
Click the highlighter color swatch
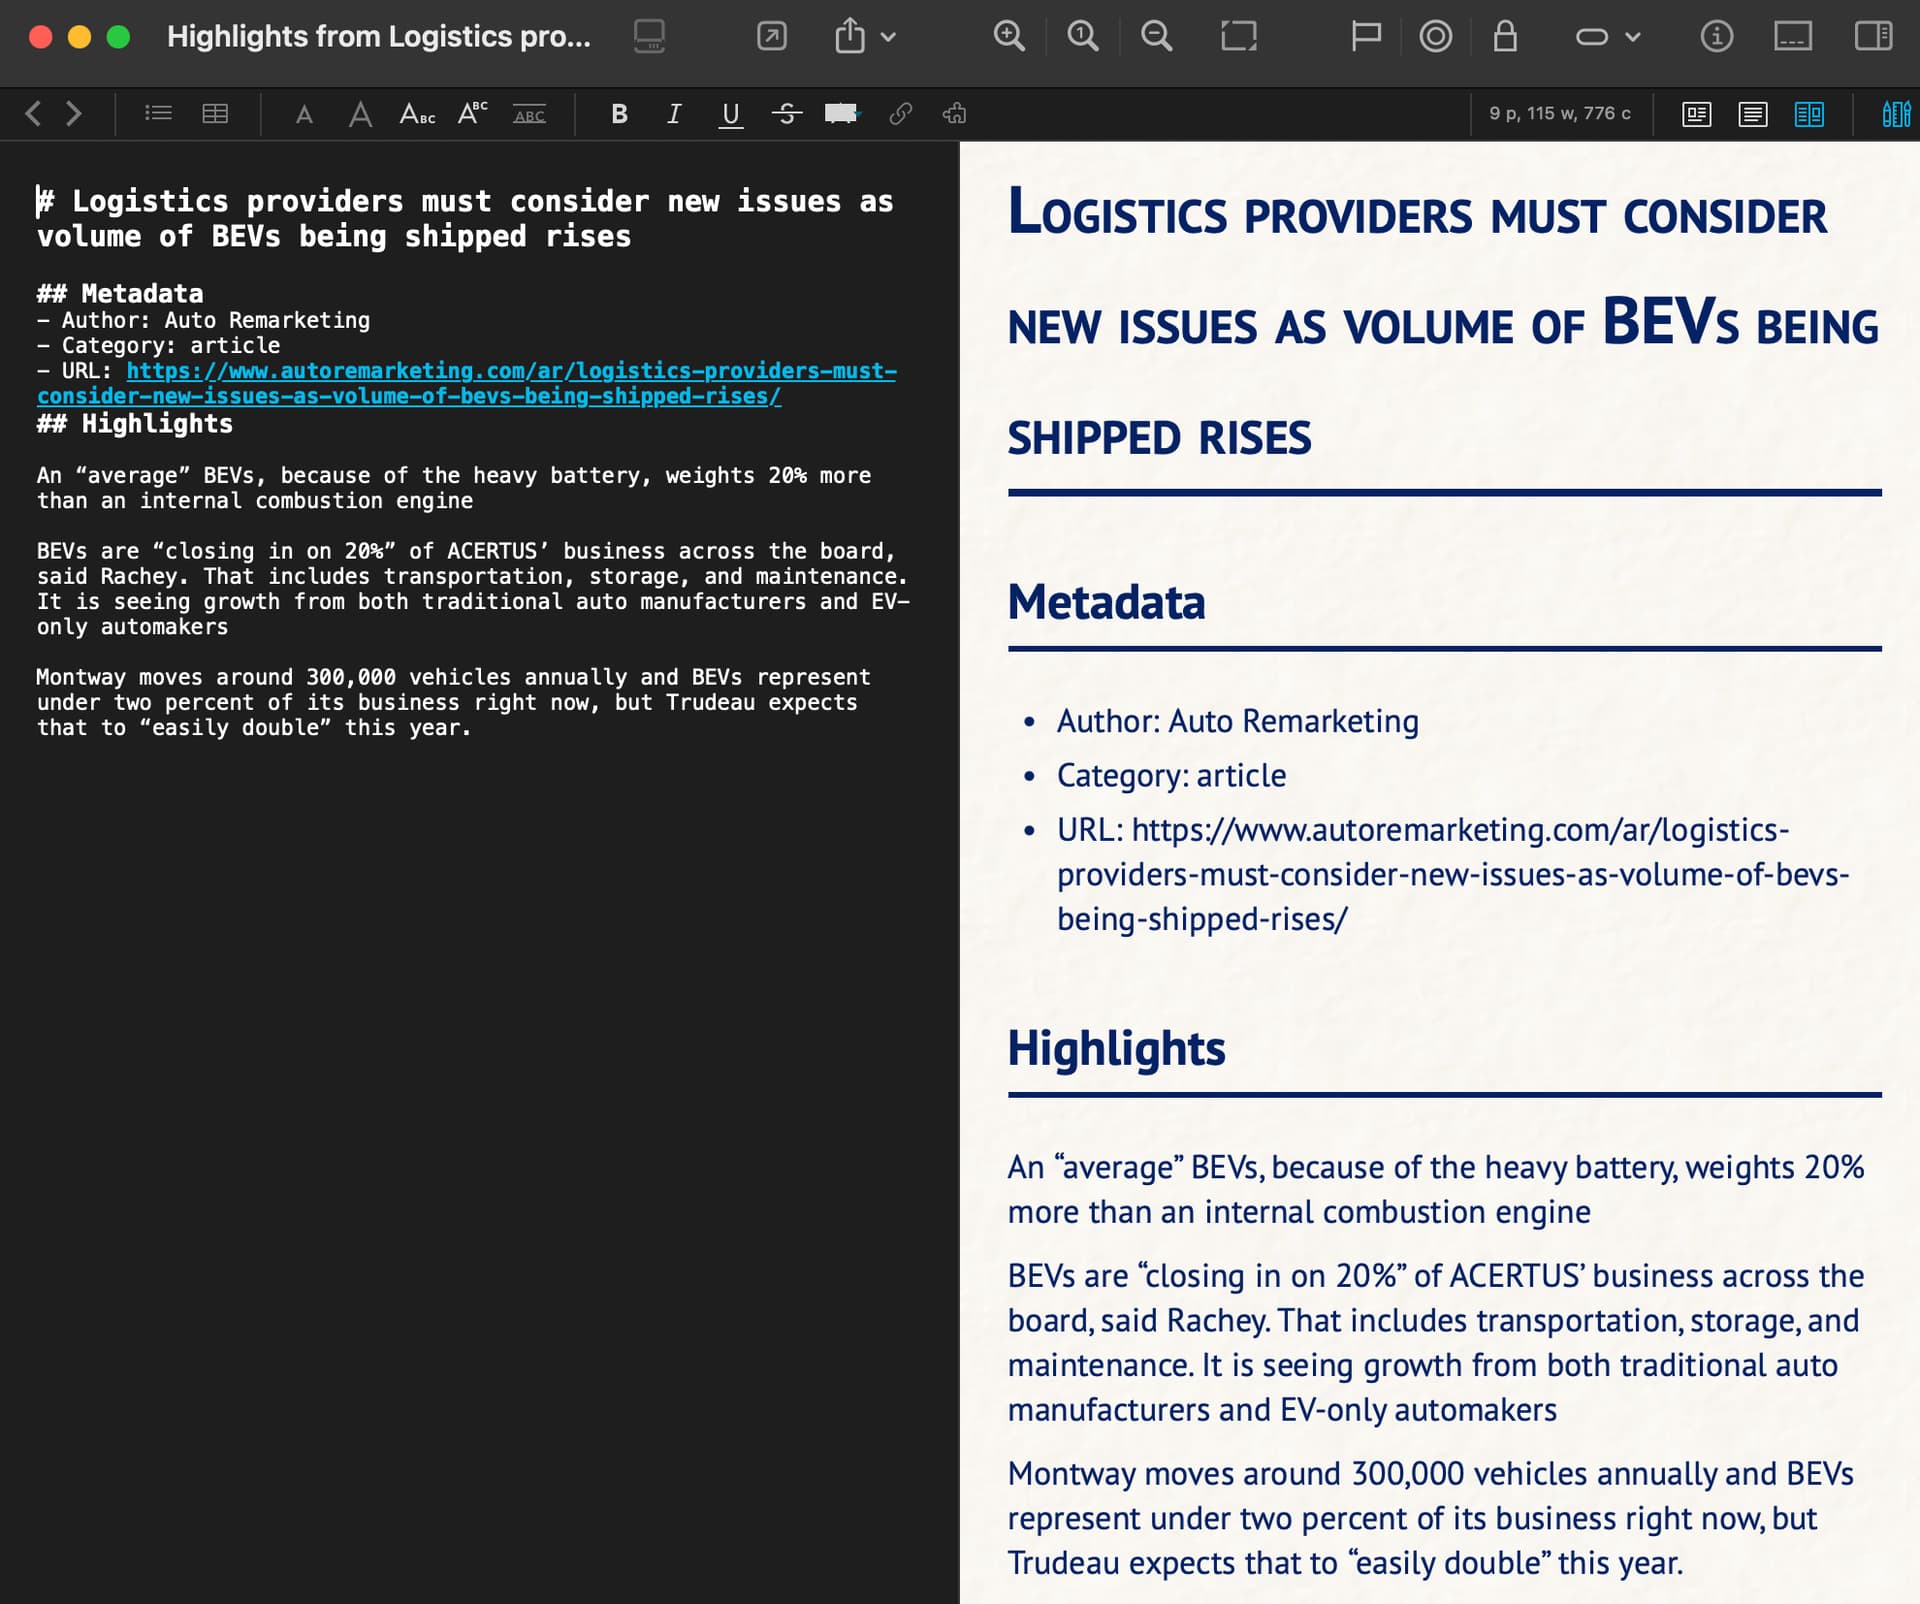(838, 114)
